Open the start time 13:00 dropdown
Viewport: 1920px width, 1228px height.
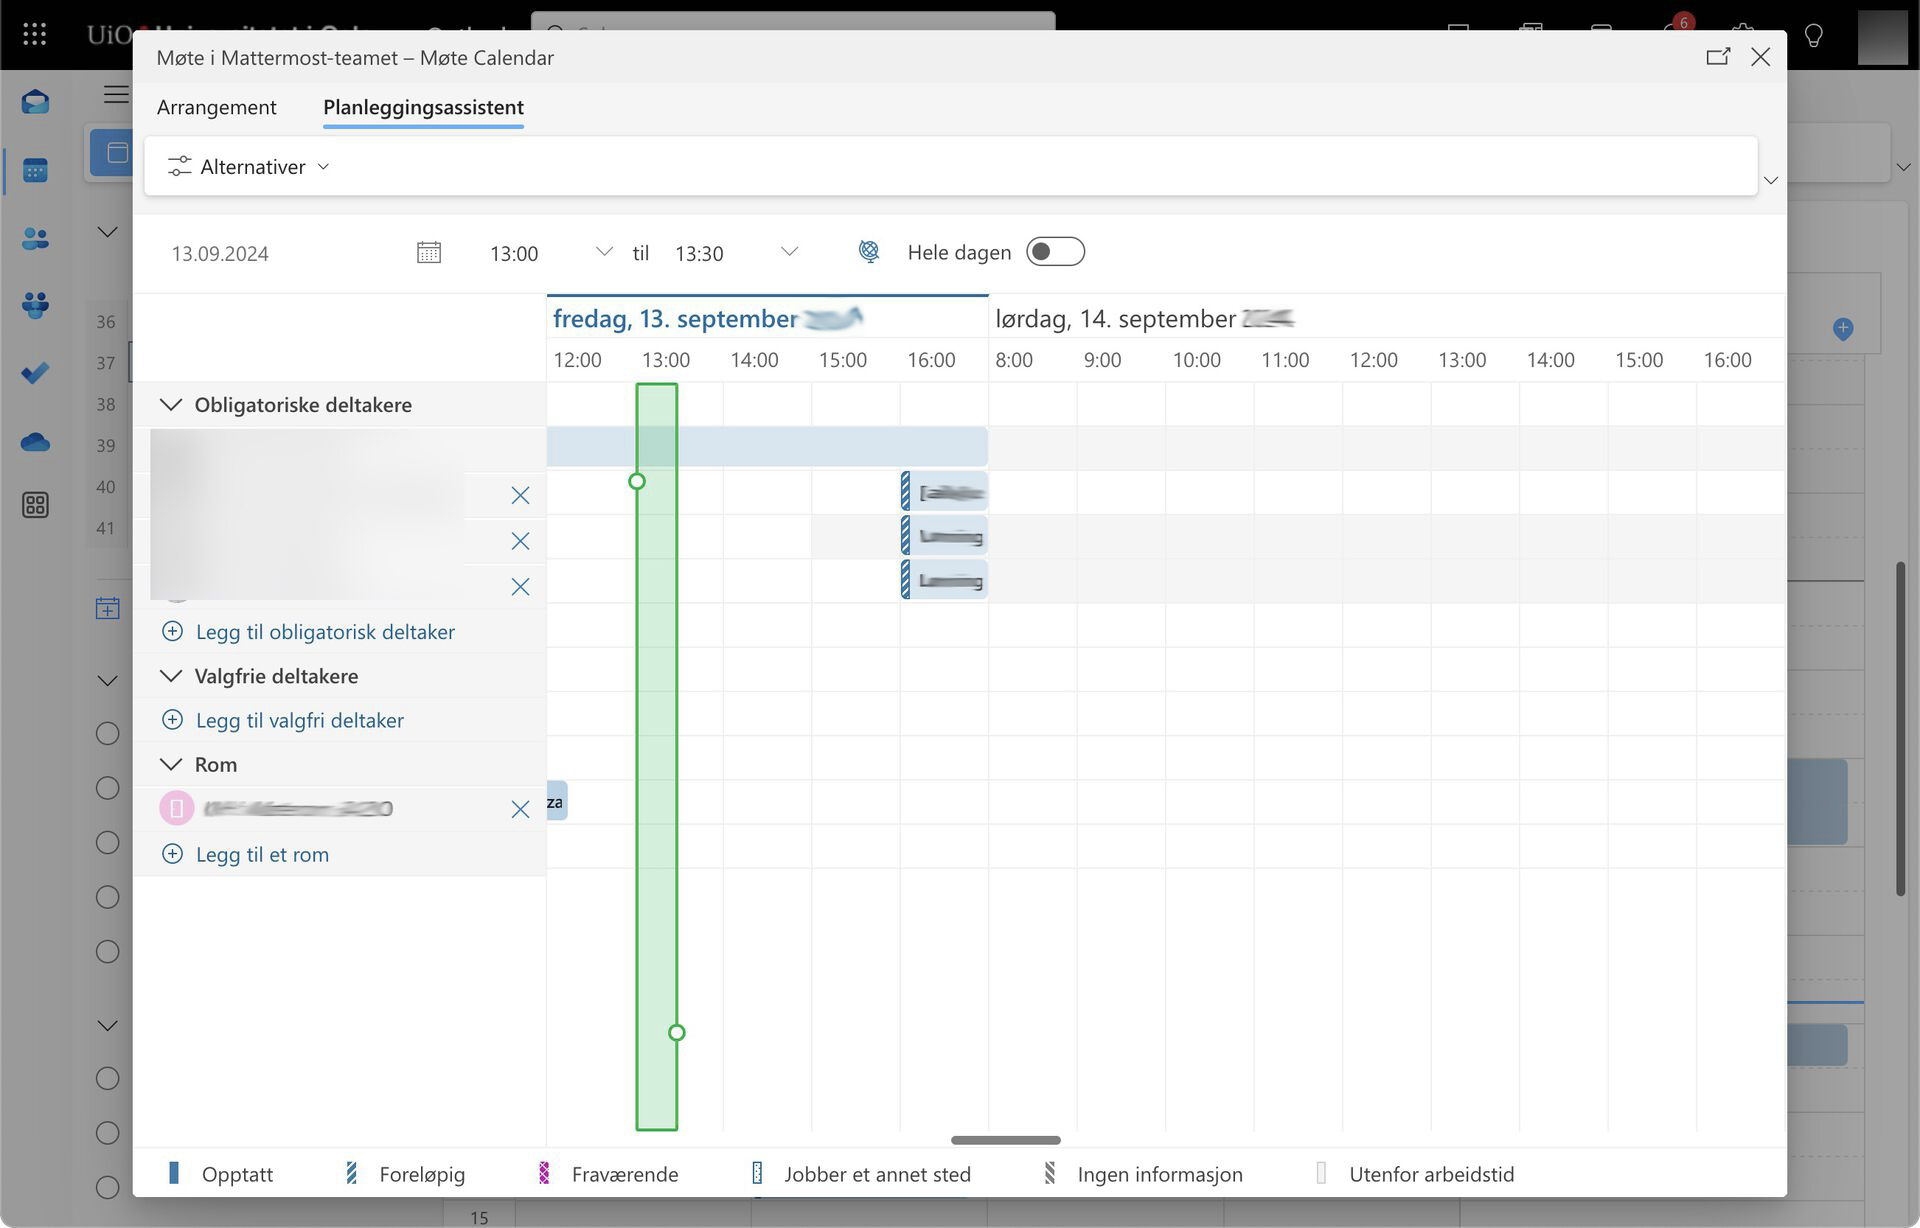[x=604, y=252]
